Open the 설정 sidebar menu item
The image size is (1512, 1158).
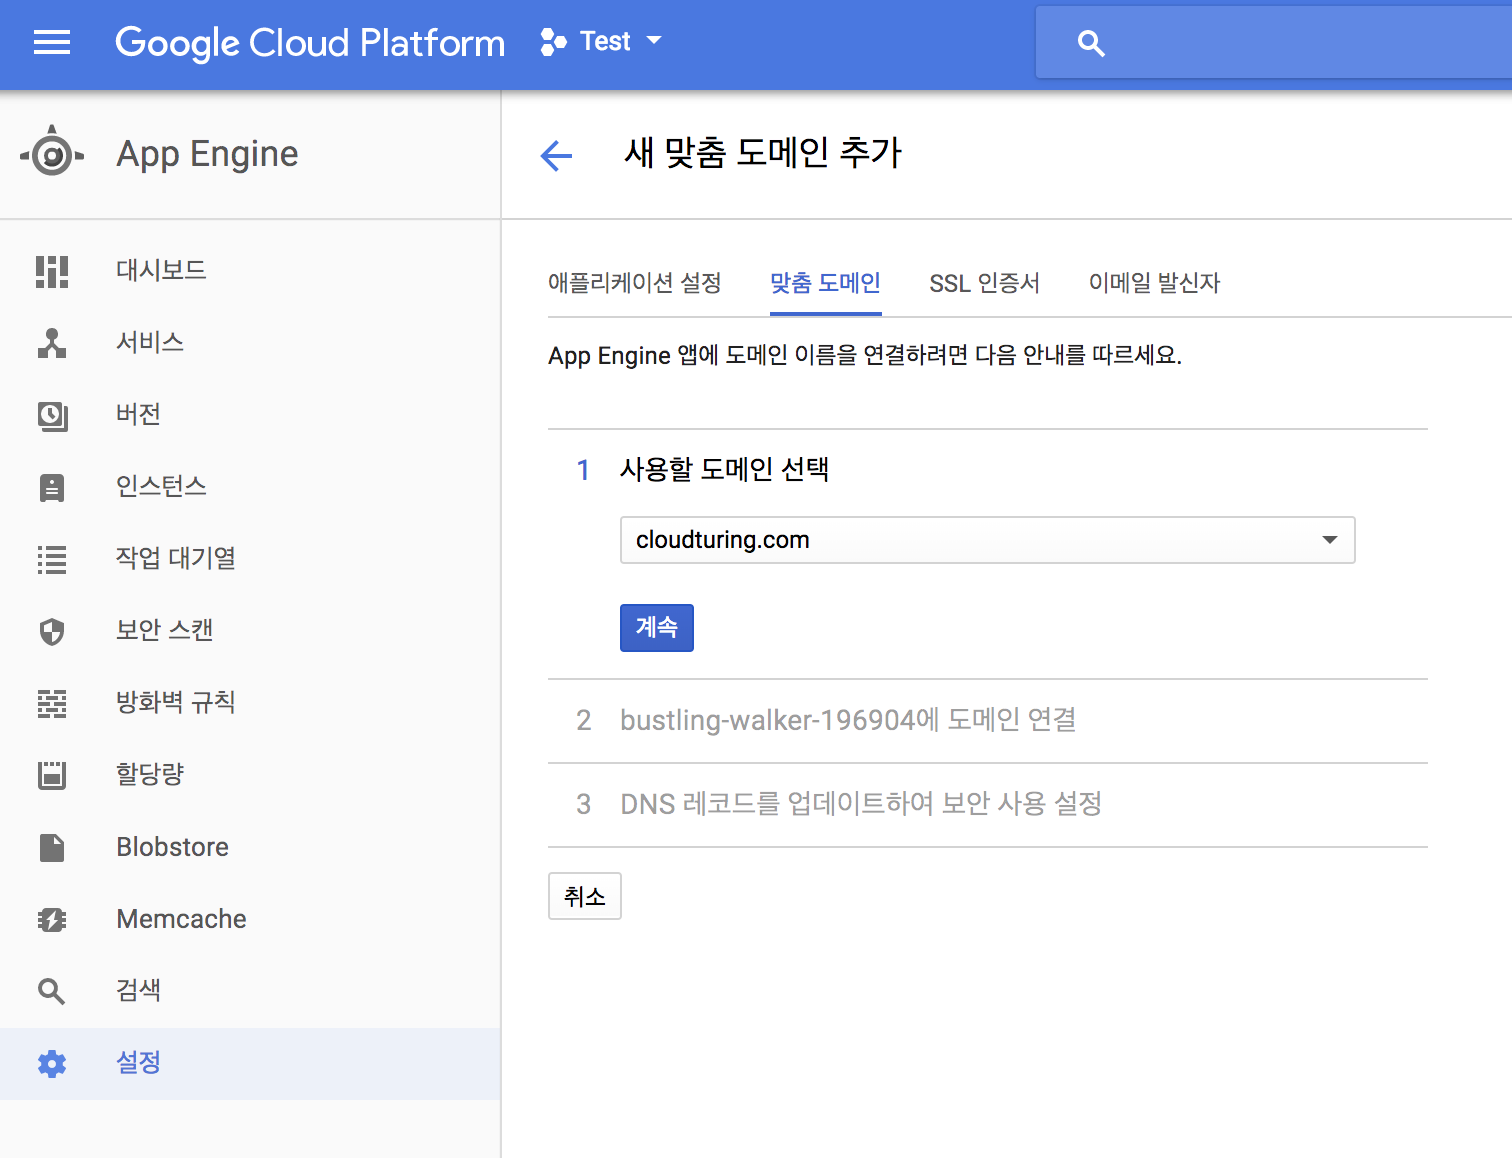click(x=250, y=1063)
